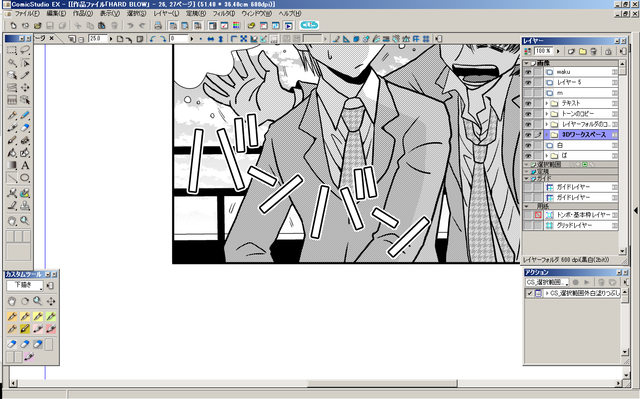Viewport: 640px width, 399px height.
Task: Click the undo arrow icon
Action: click(130, 25)
